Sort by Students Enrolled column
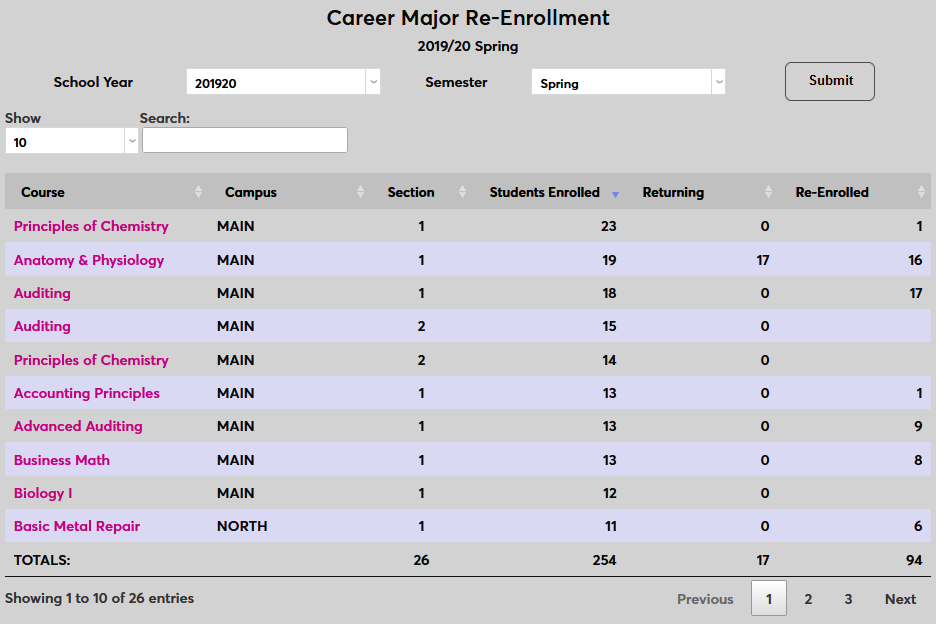The width and height of the screenshot is (936, 624). point(549,192)
